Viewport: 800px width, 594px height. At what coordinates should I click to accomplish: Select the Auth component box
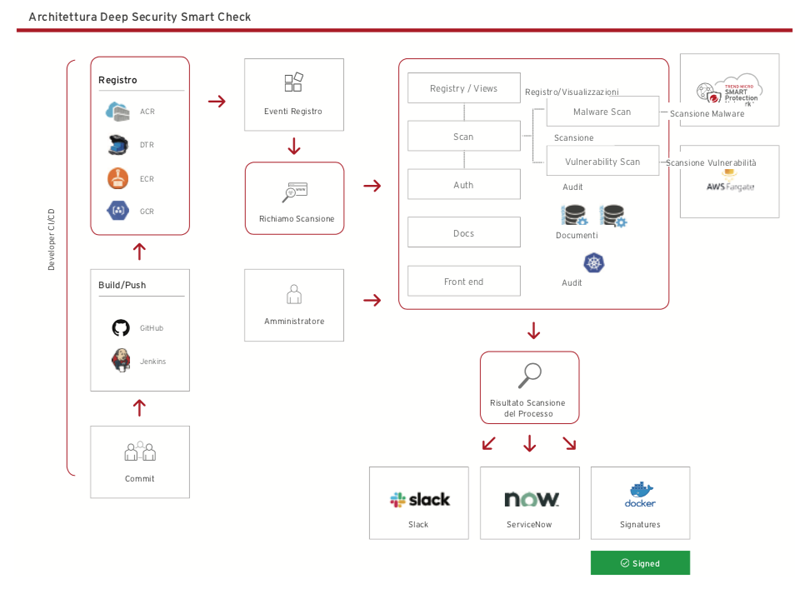coord(464,184)
